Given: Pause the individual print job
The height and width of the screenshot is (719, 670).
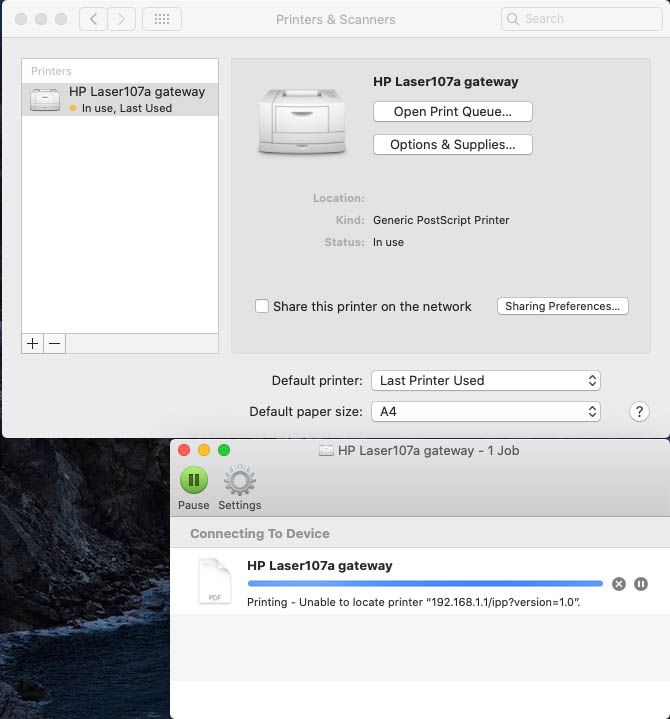Looking at the screenshot, I should (x=641, y=584).
